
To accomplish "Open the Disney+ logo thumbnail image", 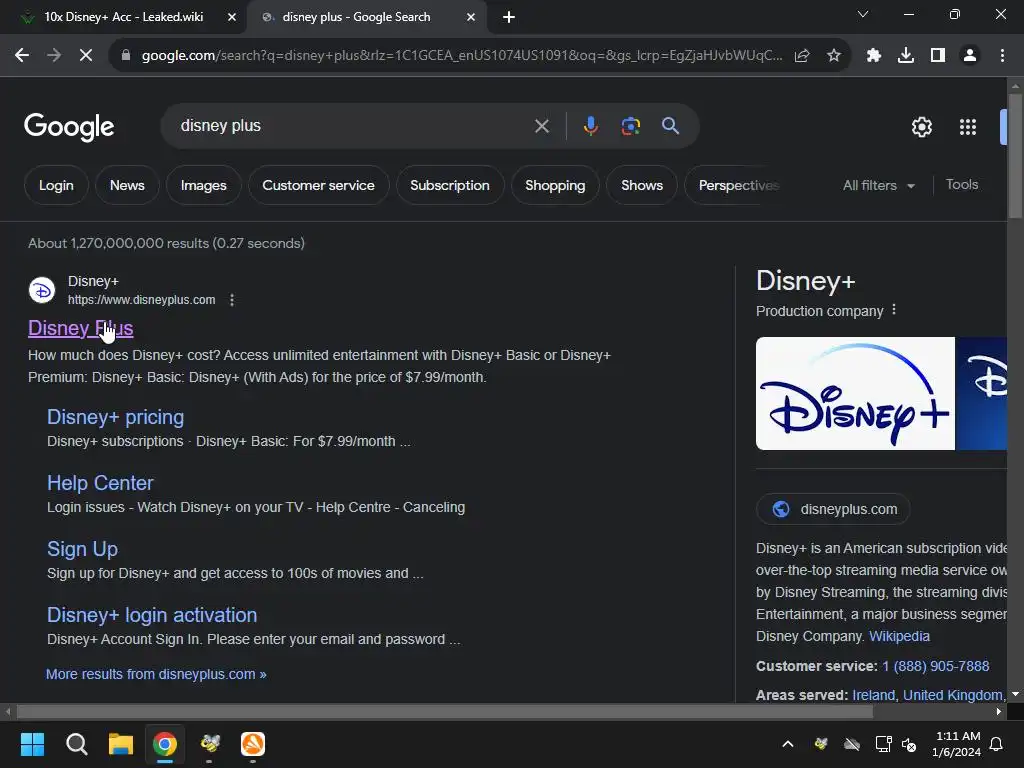I will 855,393.
